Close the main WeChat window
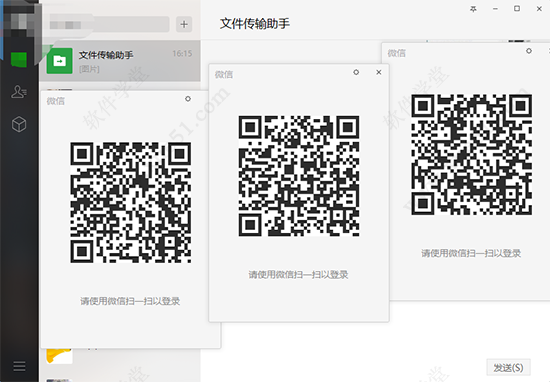550x382 pixels. [539, 9]
